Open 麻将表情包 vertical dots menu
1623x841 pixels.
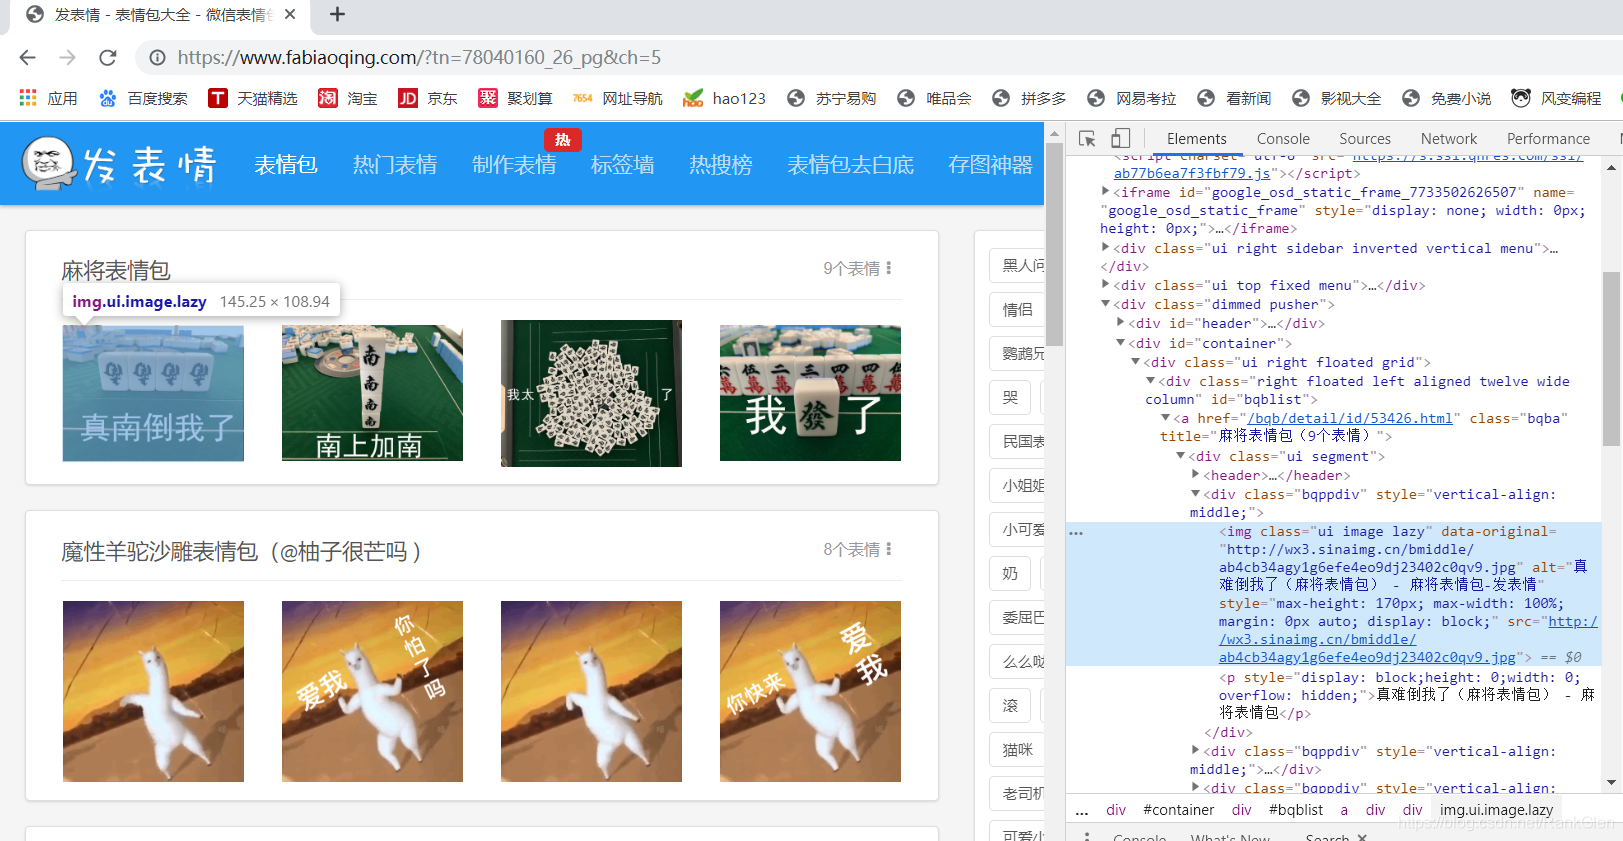tap(888, 268)
